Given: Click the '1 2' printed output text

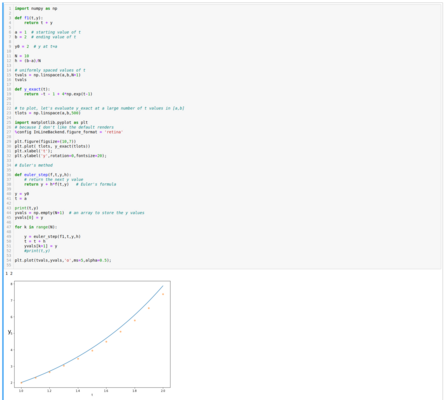Looking at the screenshot, I should 9,274.
